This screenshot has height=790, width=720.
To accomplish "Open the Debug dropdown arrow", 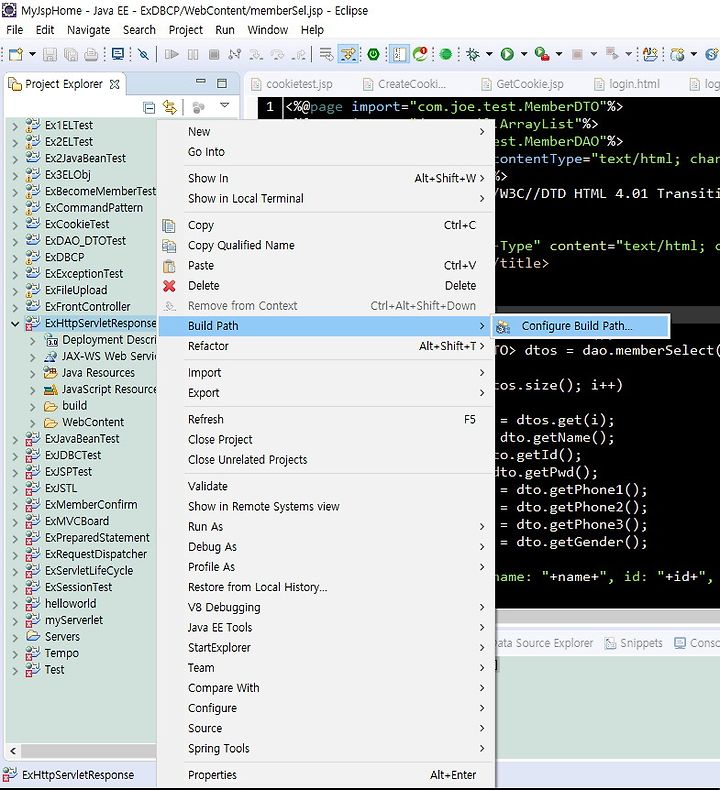I will [489, 54].
